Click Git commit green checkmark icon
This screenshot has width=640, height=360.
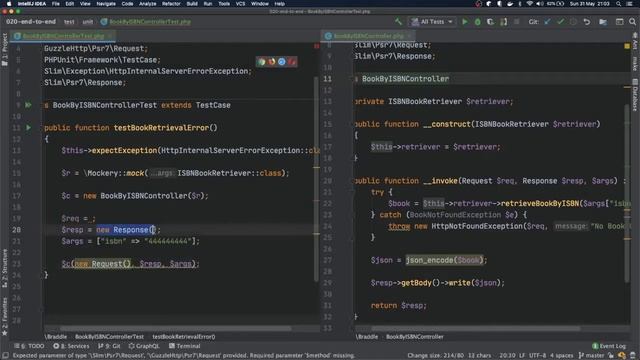pos(560,22)
